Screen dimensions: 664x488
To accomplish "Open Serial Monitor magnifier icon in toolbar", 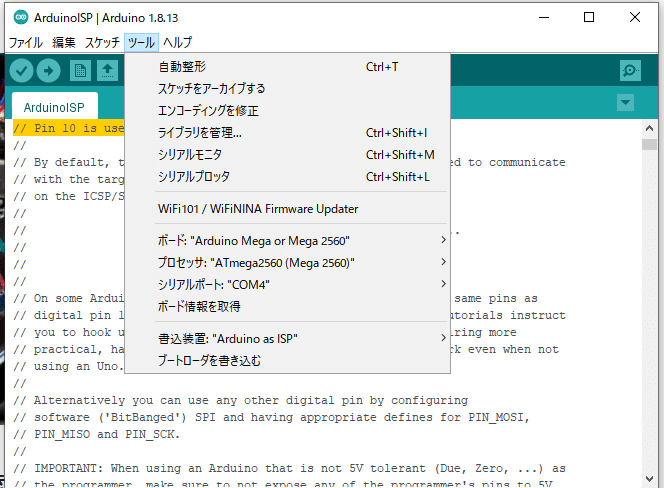I will tap(630, 70).
